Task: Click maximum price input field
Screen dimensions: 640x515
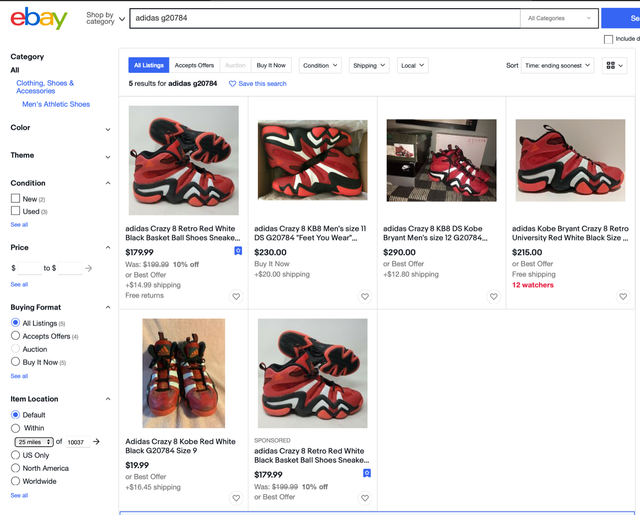Action: click(70, 268)
